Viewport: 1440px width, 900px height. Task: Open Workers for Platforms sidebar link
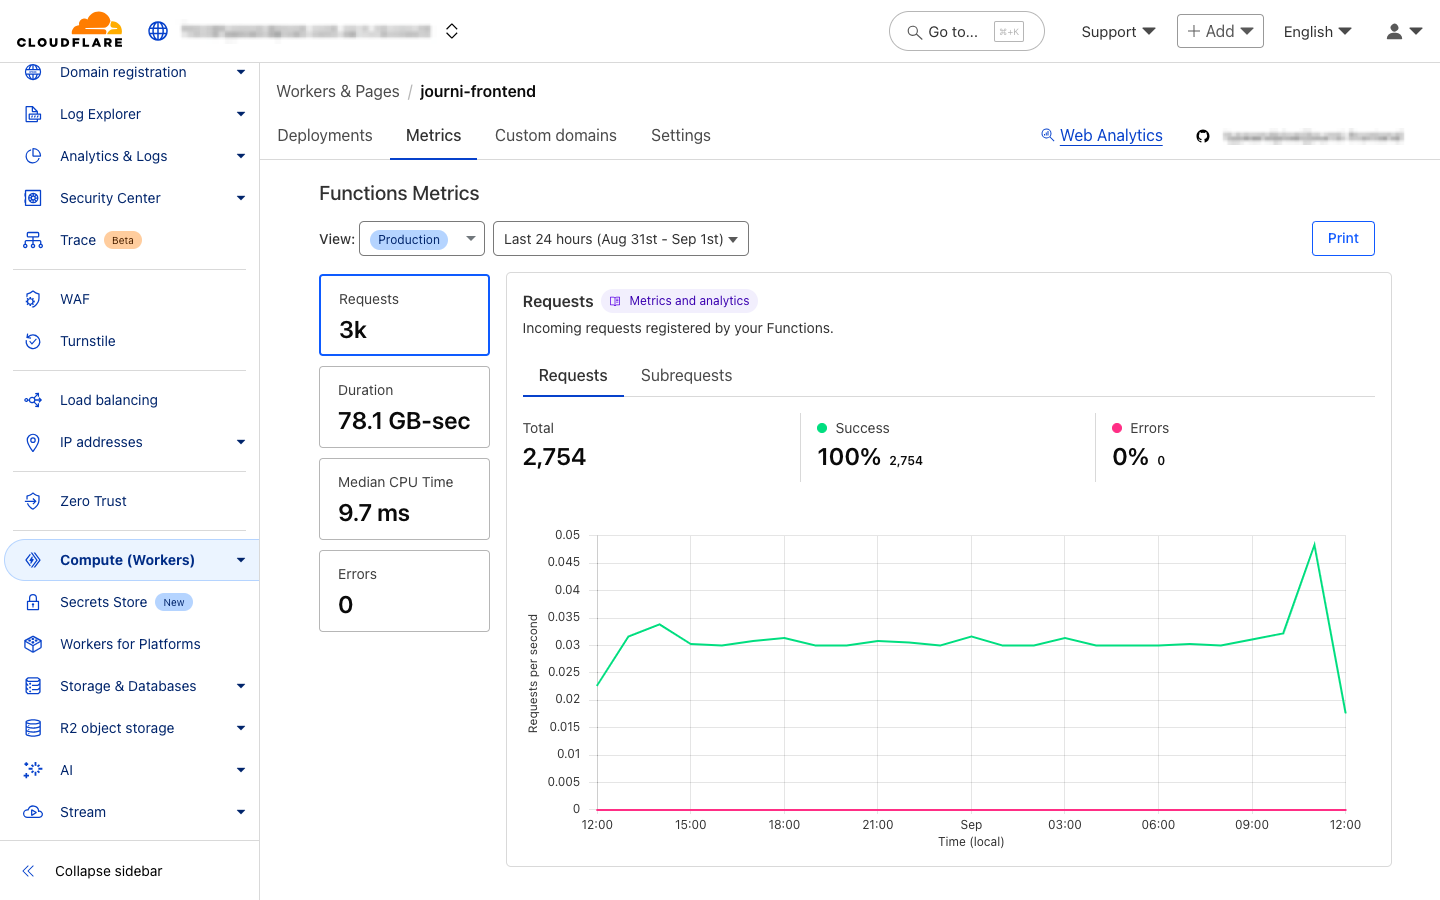[x=130, y=644]
